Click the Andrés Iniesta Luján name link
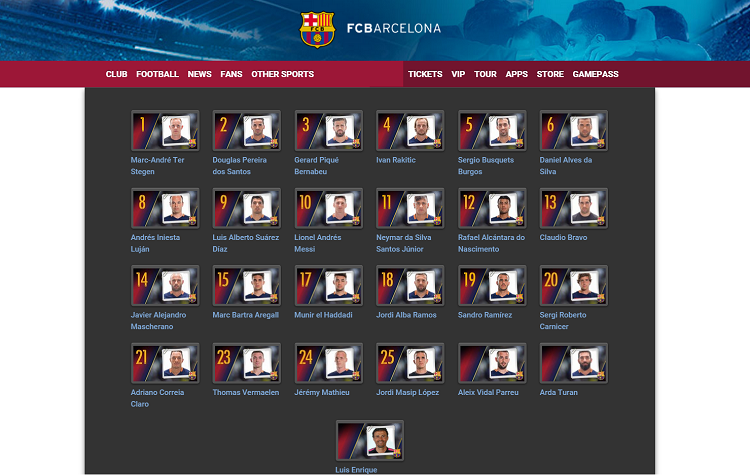 point(155,243)
